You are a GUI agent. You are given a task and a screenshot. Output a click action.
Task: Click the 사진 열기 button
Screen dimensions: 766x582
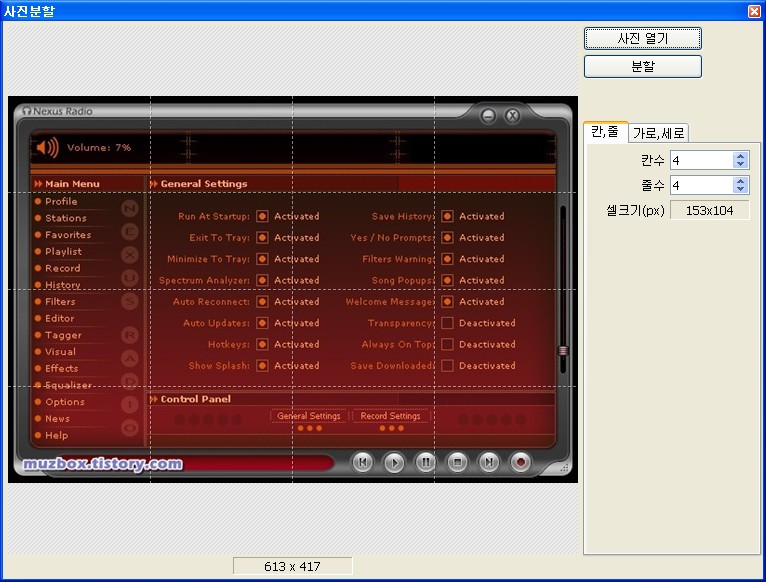(x=642, y=39)
